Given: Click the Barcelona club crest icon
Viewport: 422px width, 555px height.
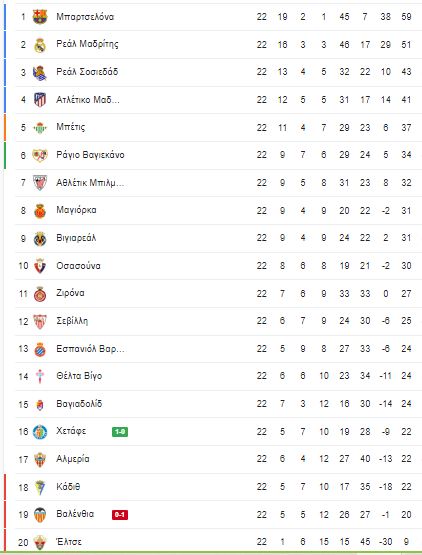Looking at the screenshot, I should pos(40,17).
